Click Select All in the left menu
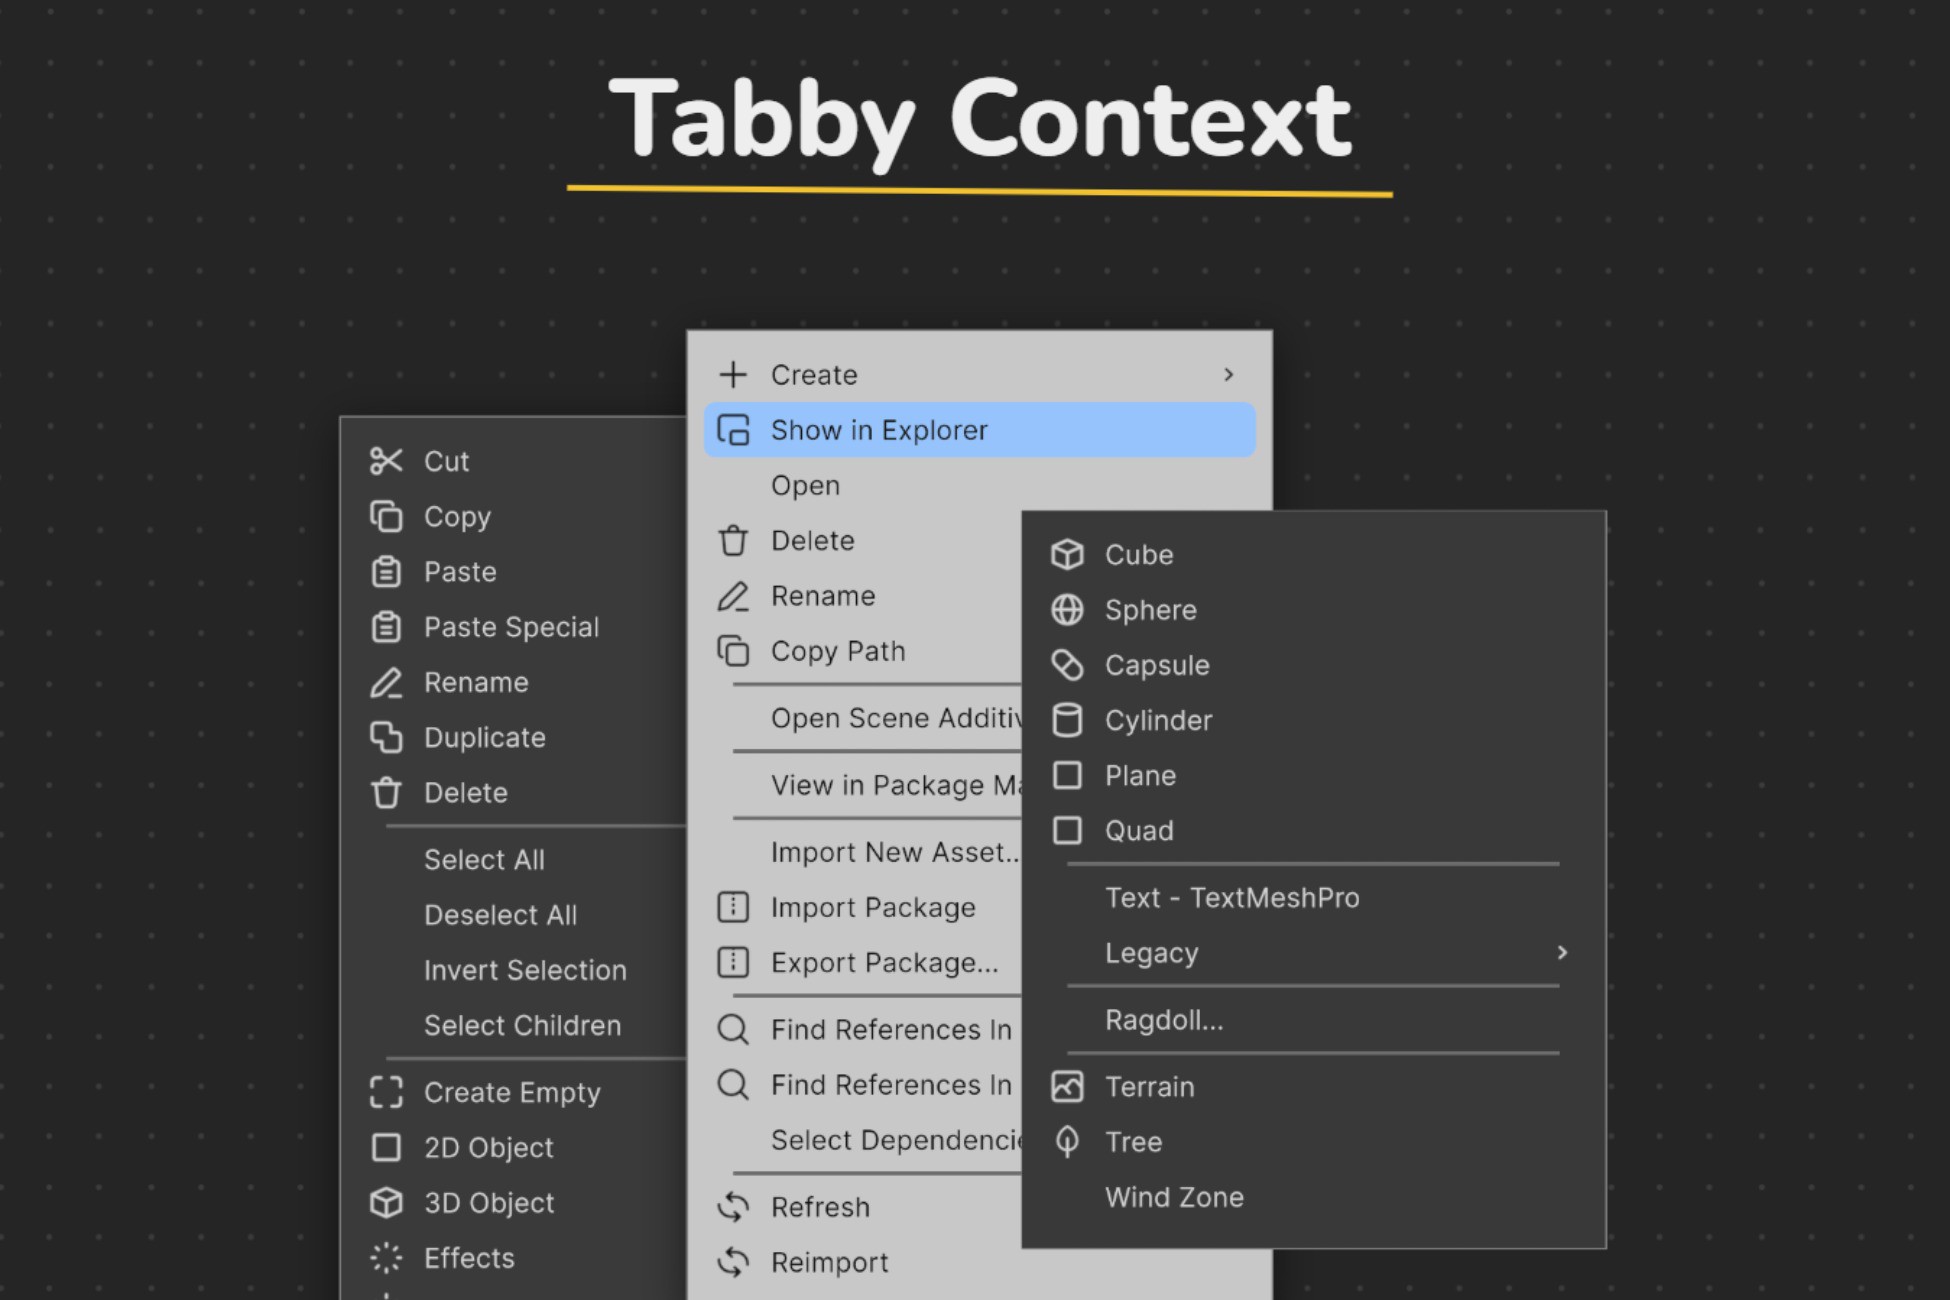 coord(485,859)
